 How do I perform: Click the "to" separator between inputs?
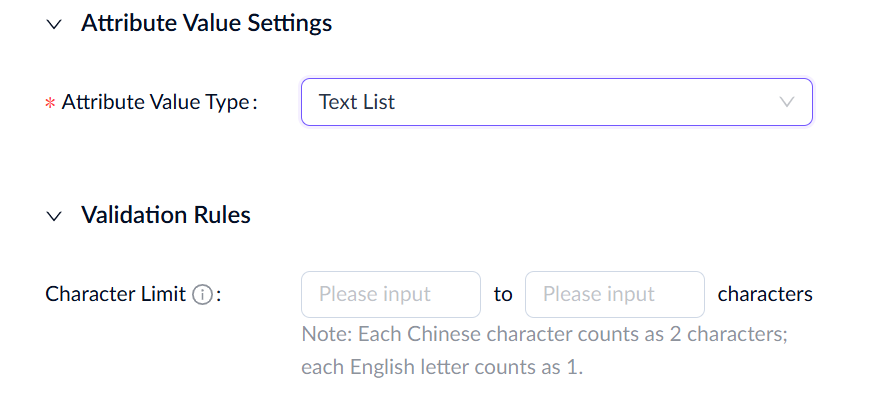(503, 295)
